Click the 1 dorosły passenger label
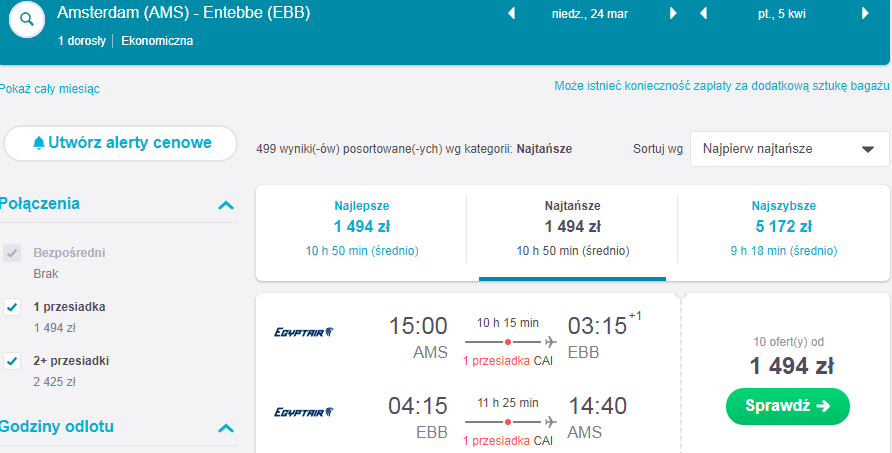This screenshot has width=892, height=453. tap(81, 41)
